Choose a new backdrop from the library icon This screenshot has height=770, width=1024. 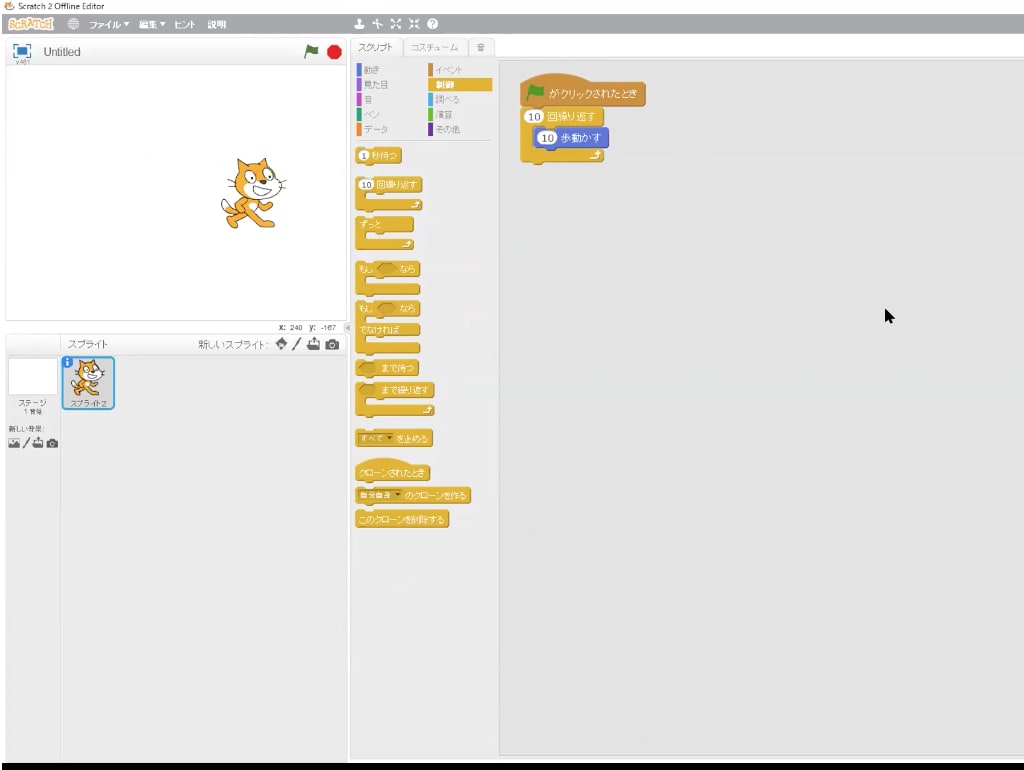(14, 443)
